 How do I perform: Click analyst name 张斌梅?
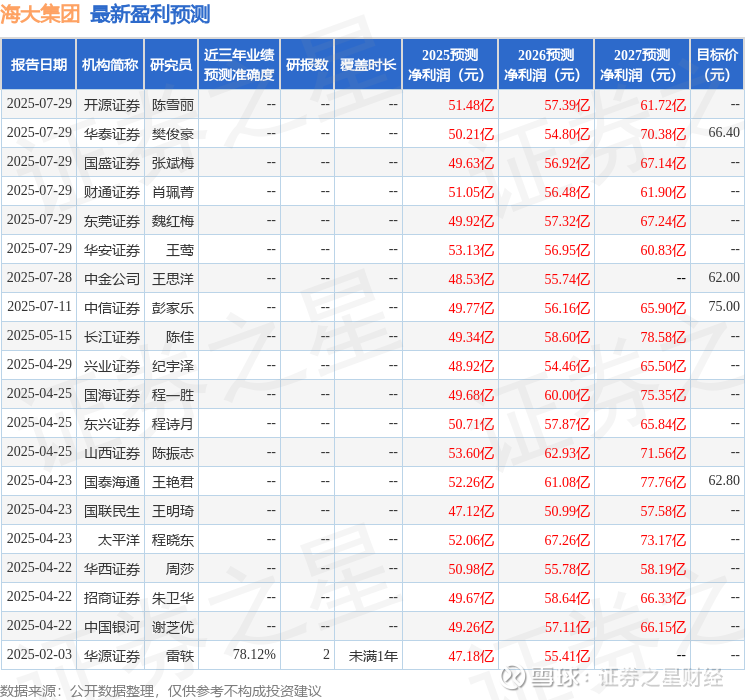173,163
